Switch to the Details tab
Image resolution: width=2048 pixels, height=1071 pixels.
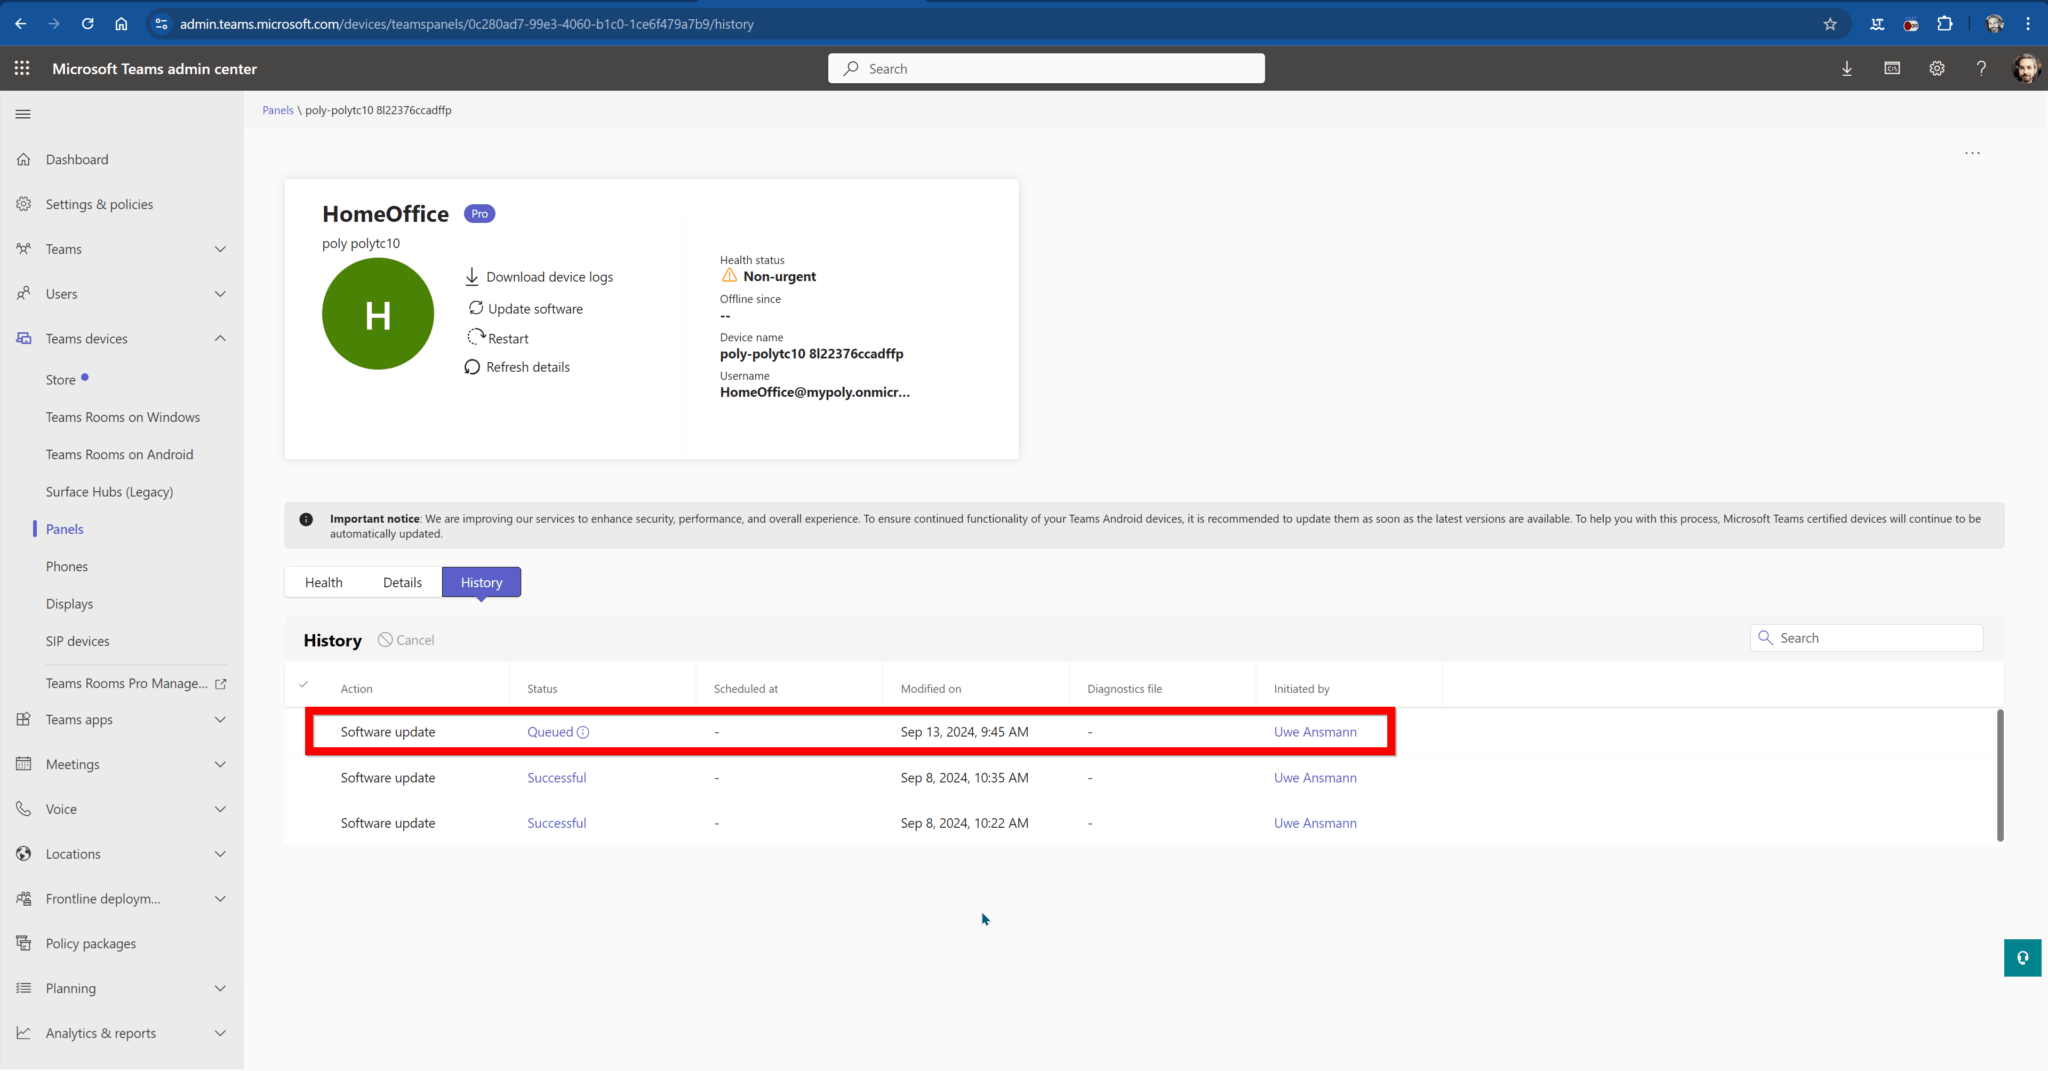tap(402, 581)
